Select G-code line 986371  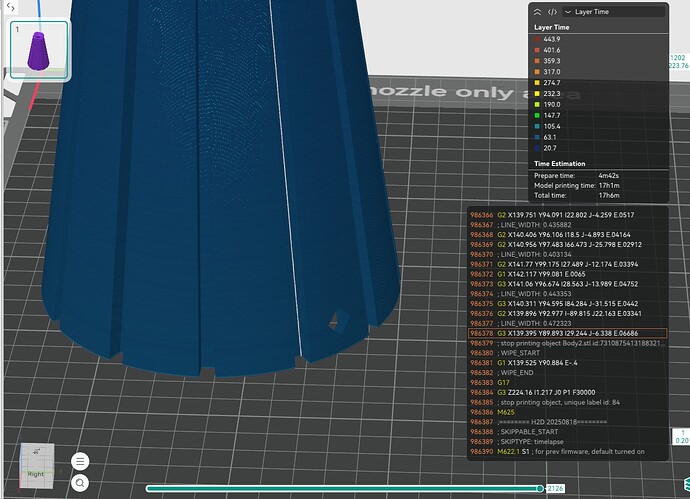tap(568, 264)
